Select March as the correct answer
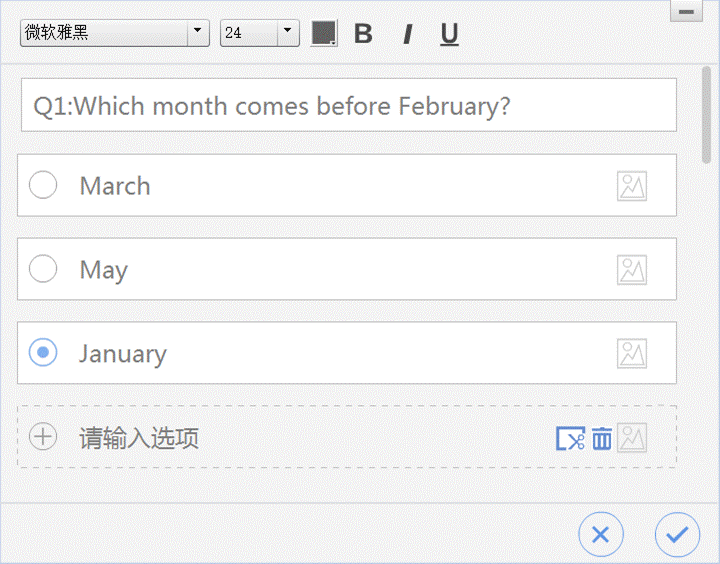This screenshot has width=720, height=564. (43, 185)
